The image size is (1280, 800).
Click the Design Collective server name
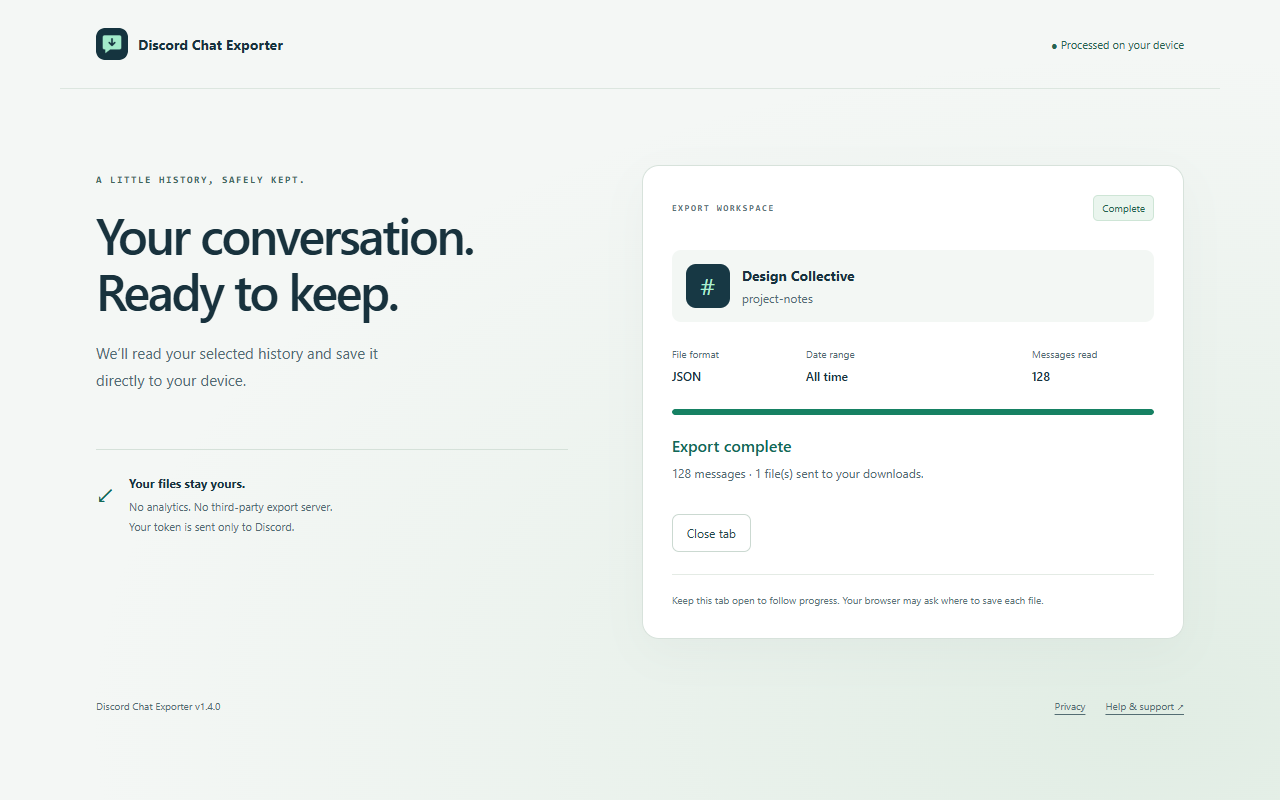pos(798,276)
